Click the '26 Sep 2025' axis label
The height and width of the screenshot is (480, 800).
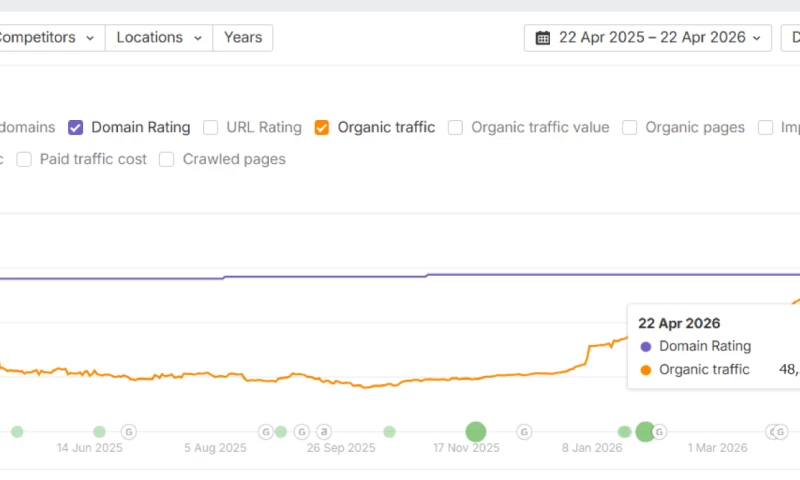341,448
